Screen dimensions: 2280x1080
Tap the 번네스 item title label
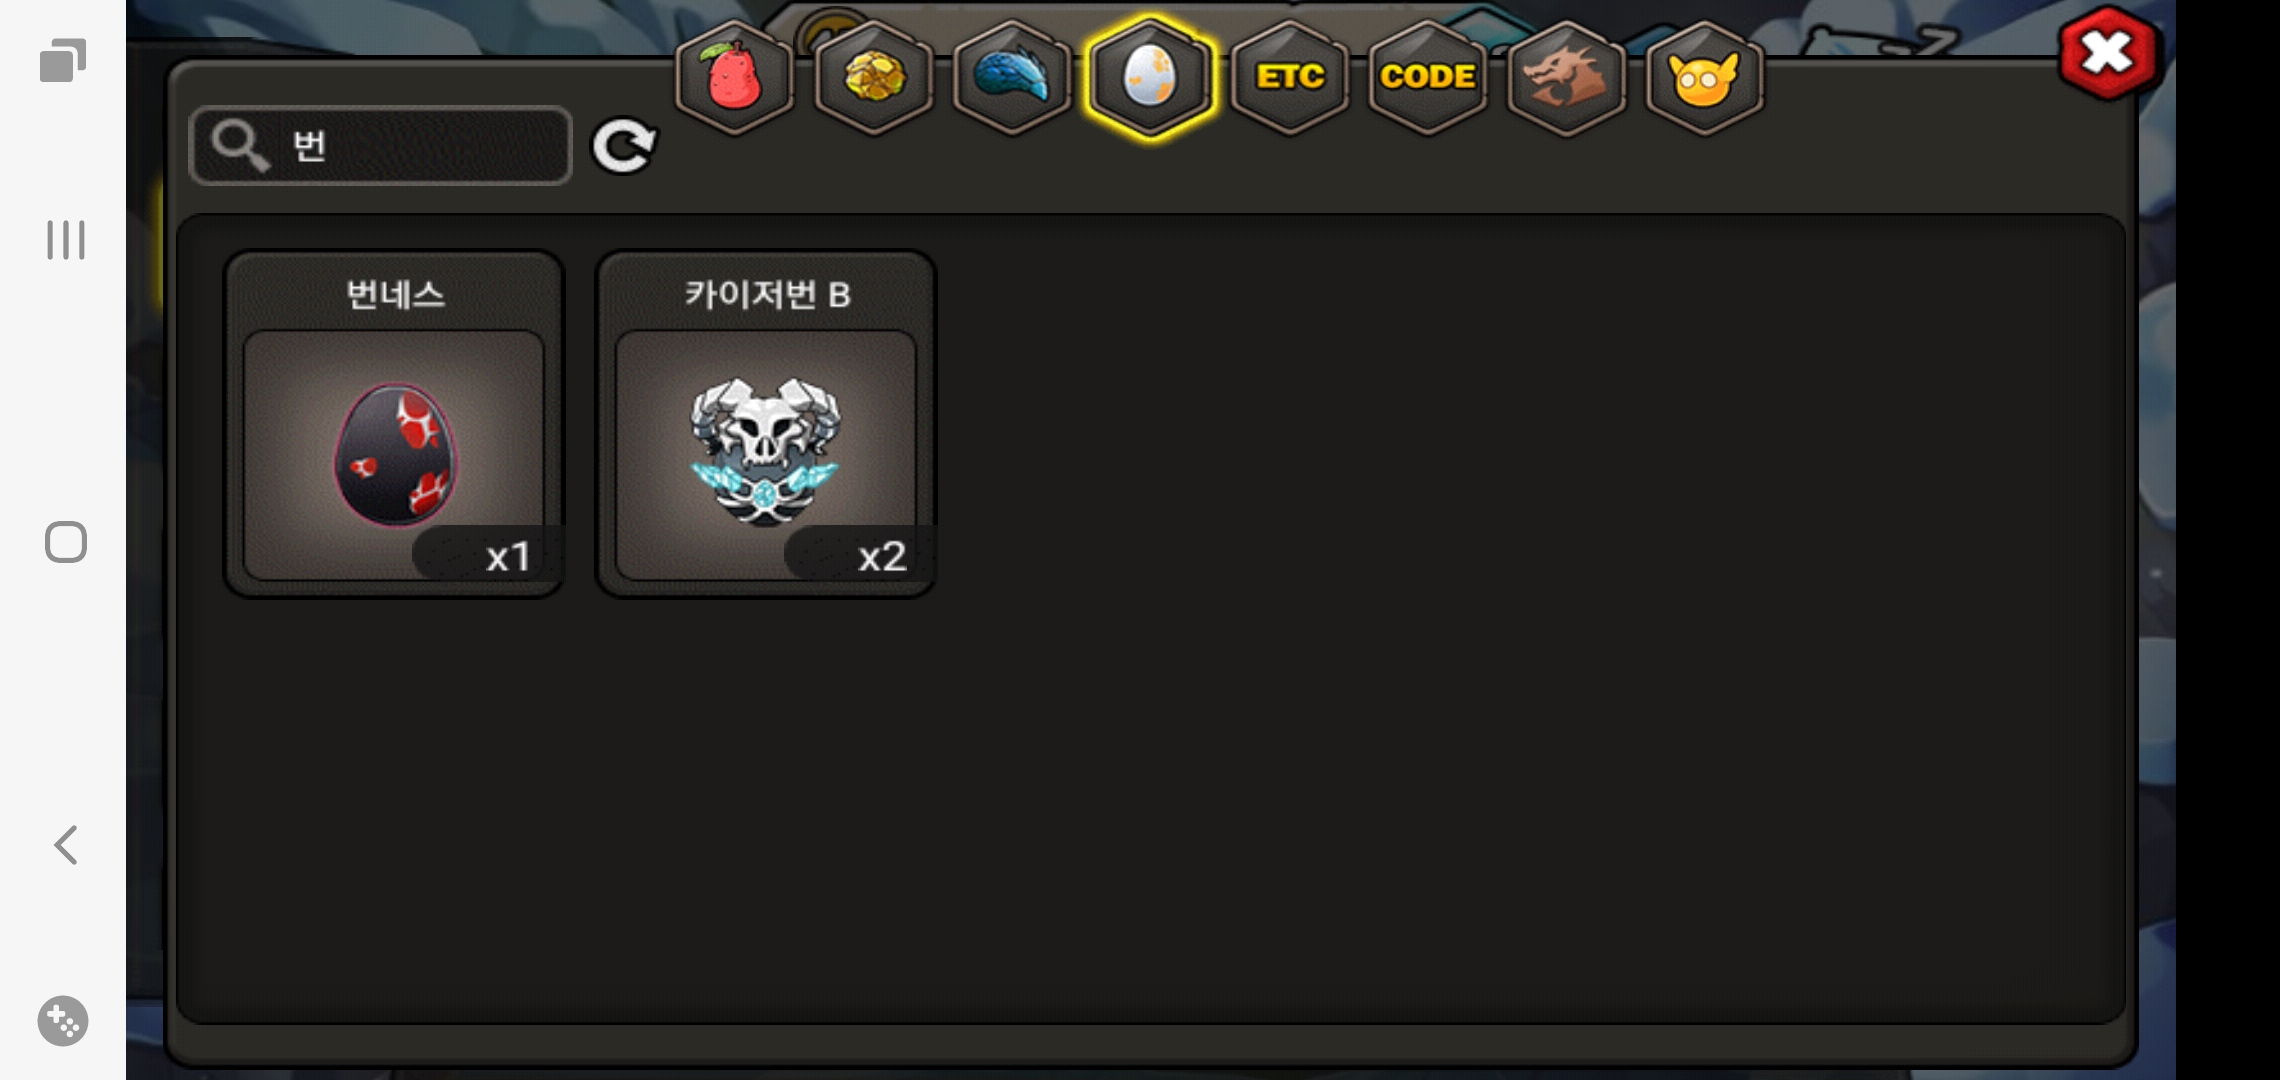395,294
